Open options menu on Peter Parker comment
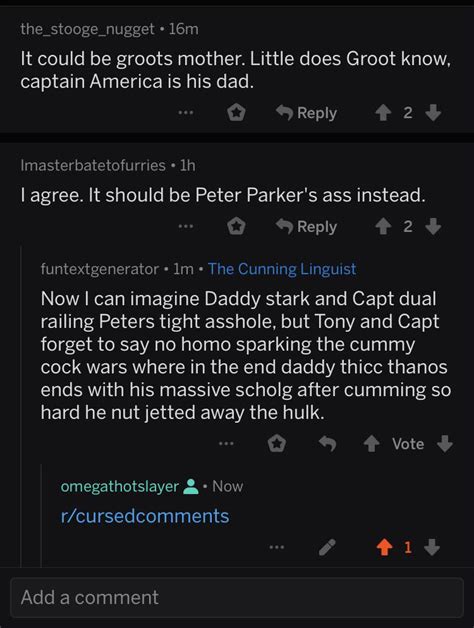Screen dimensions: 474x628 point(186,227)
